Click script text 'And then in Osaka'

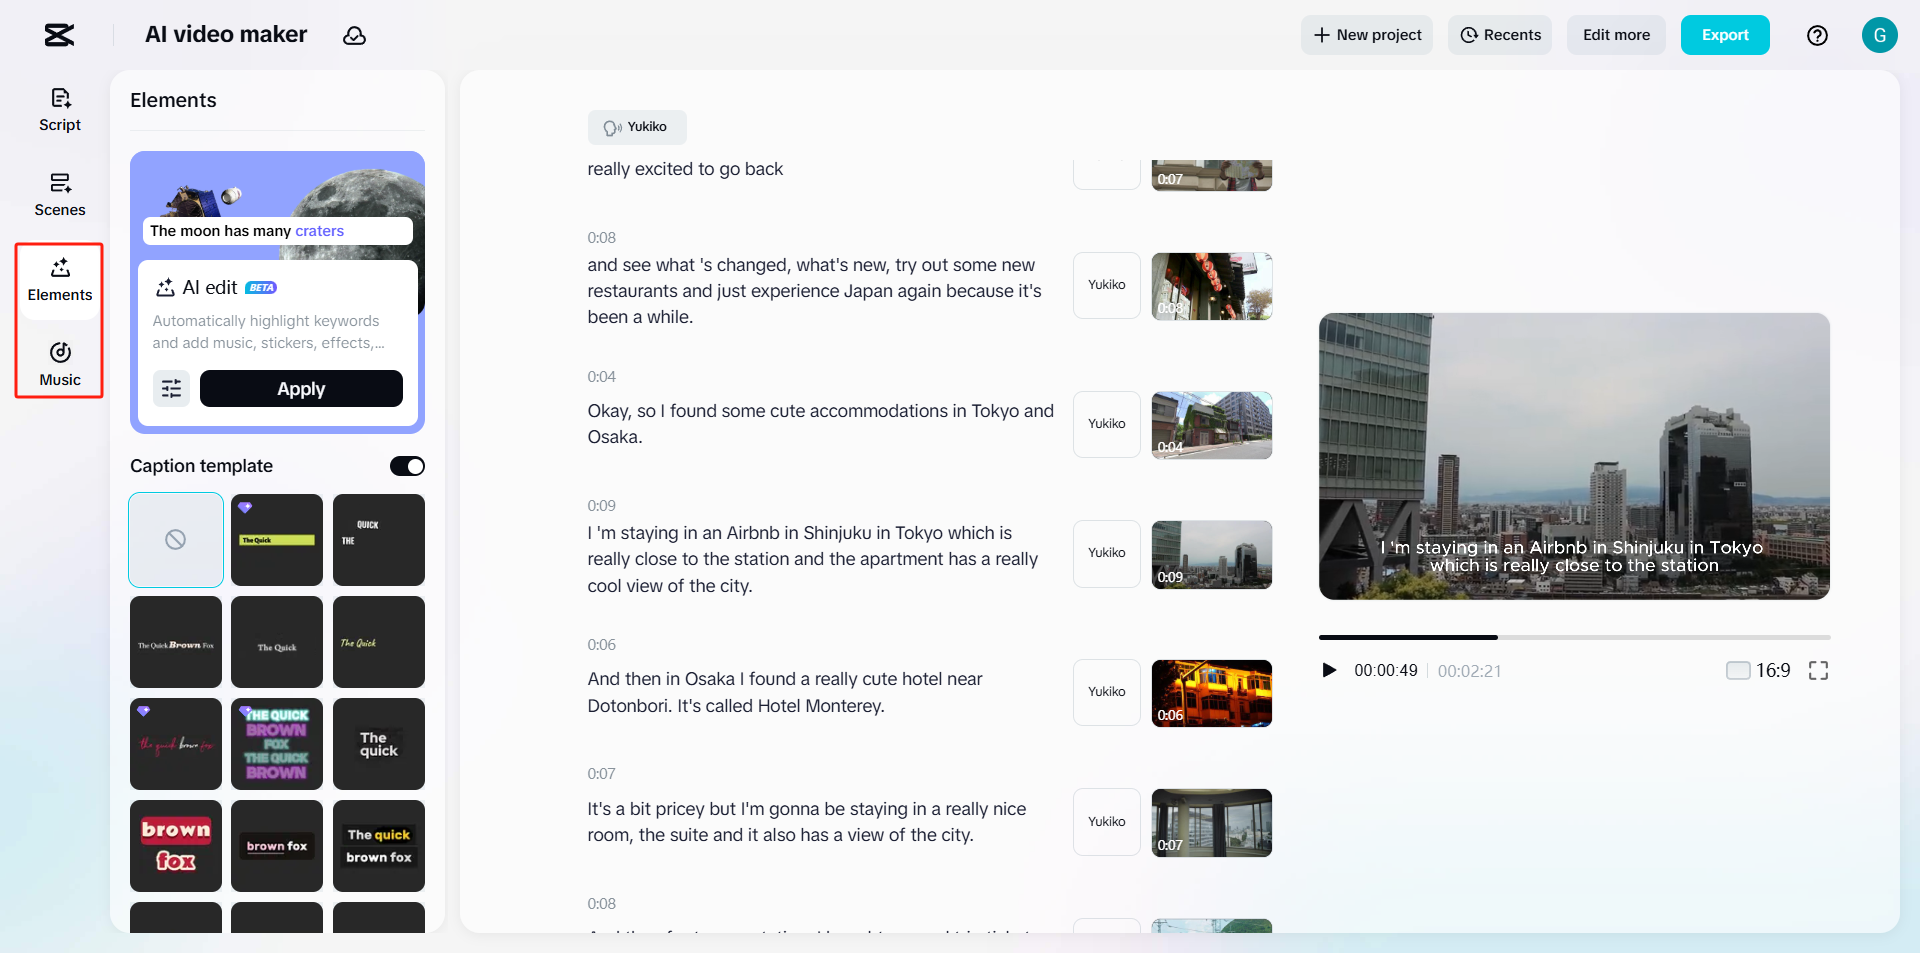(786, 692)
